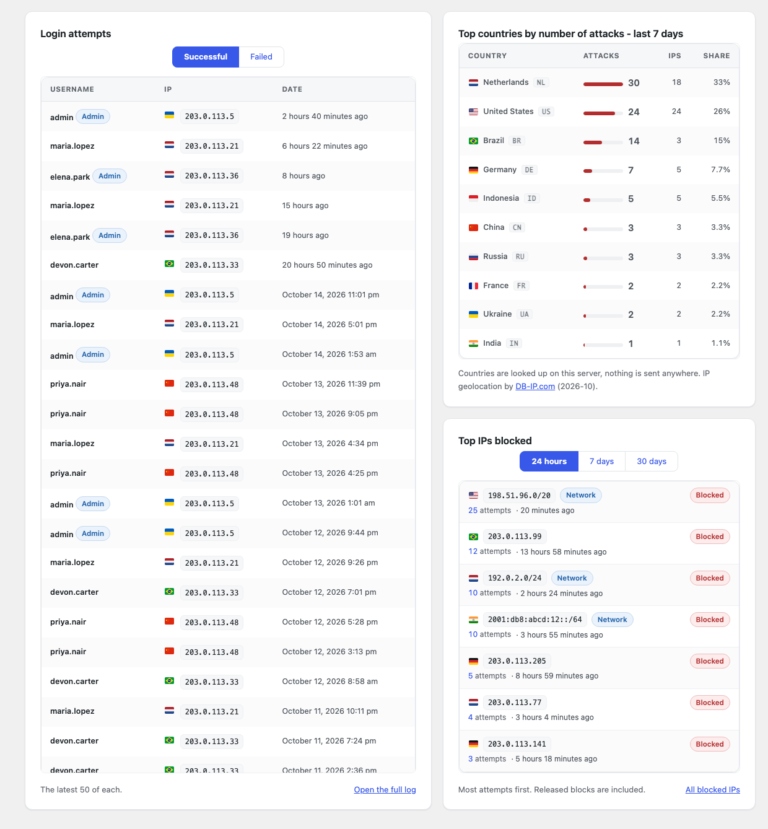Click username in October 13, 2026 9:05 pm row
The width and height of the screenshot is (768, 829).
[x=68, y=414]
